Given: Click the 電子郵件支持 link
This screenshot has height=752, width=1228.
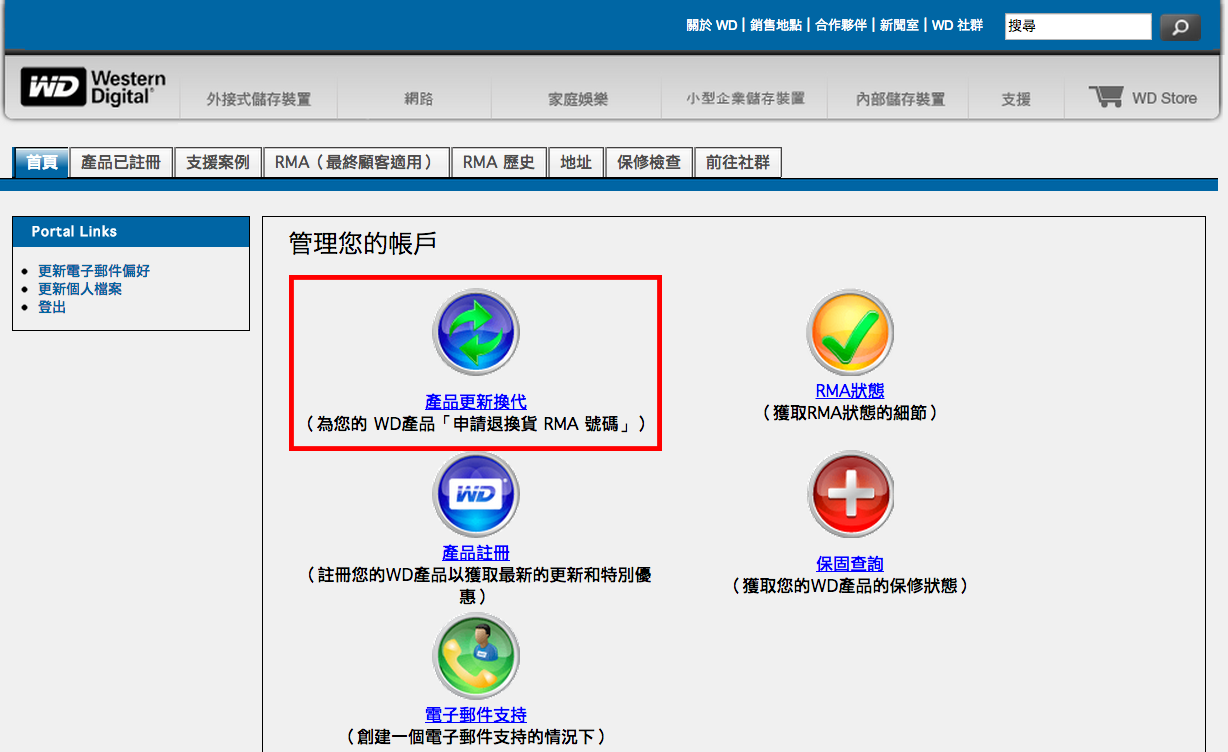Looking at the screenshot, I should click(476, 715).
